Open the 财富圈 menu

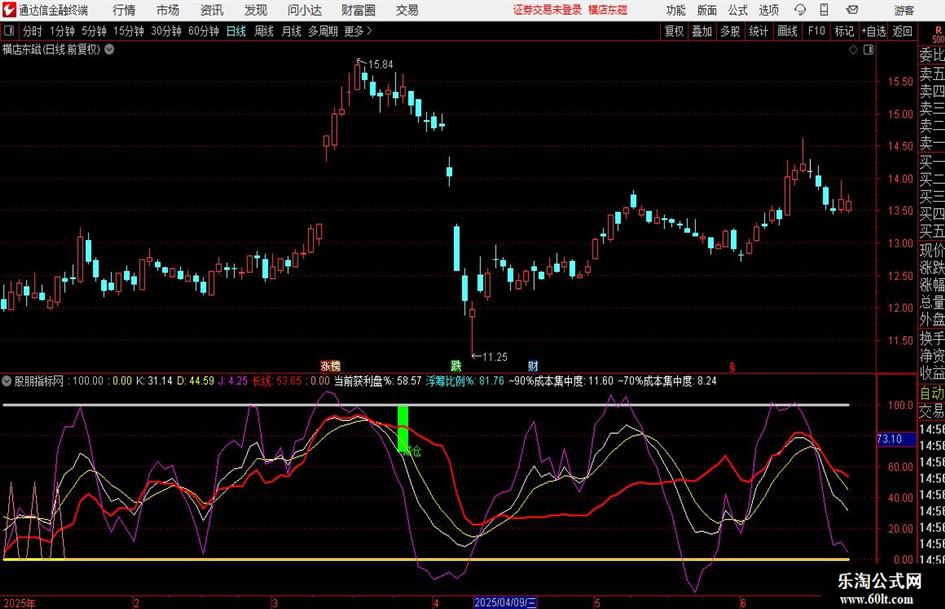(x=358, y=10)
